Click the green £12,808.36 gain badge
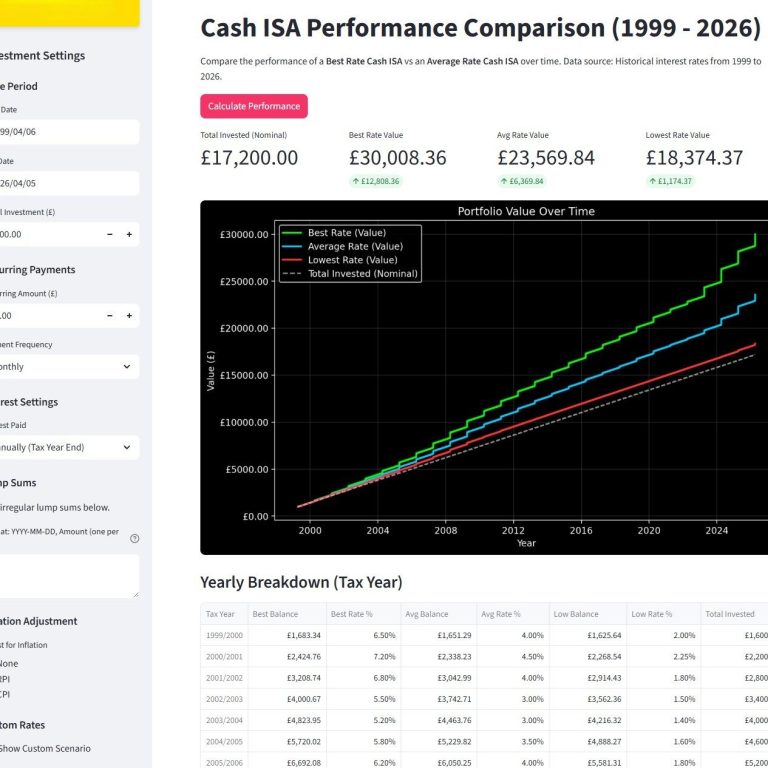Image resolution: width=768 pixels, height=768 pixels. [375, 181]
